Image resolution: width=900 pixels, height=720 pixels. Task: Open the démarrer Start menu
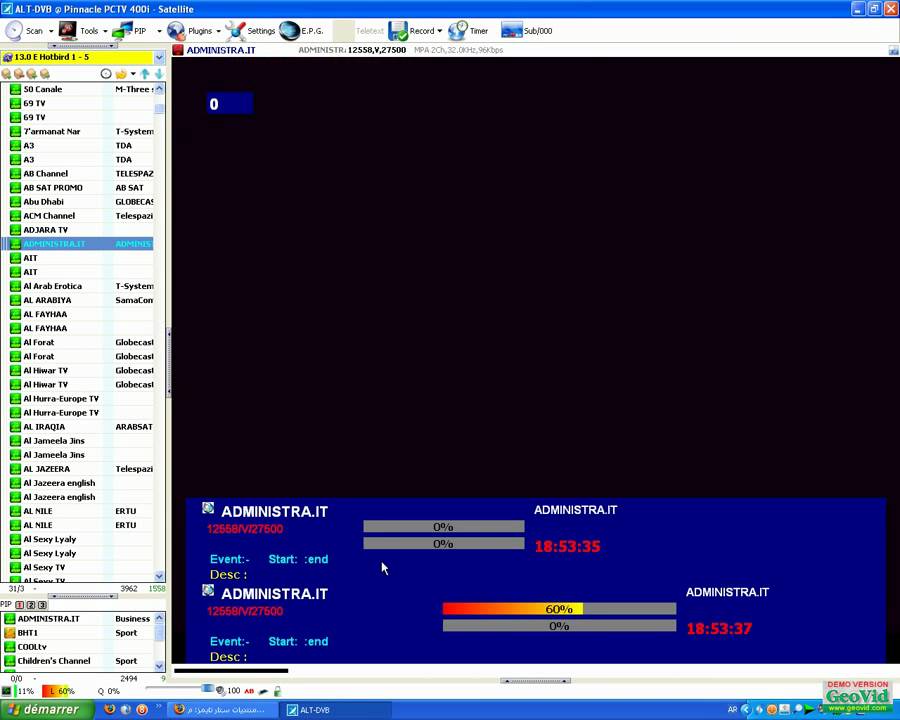coord(47,710)
